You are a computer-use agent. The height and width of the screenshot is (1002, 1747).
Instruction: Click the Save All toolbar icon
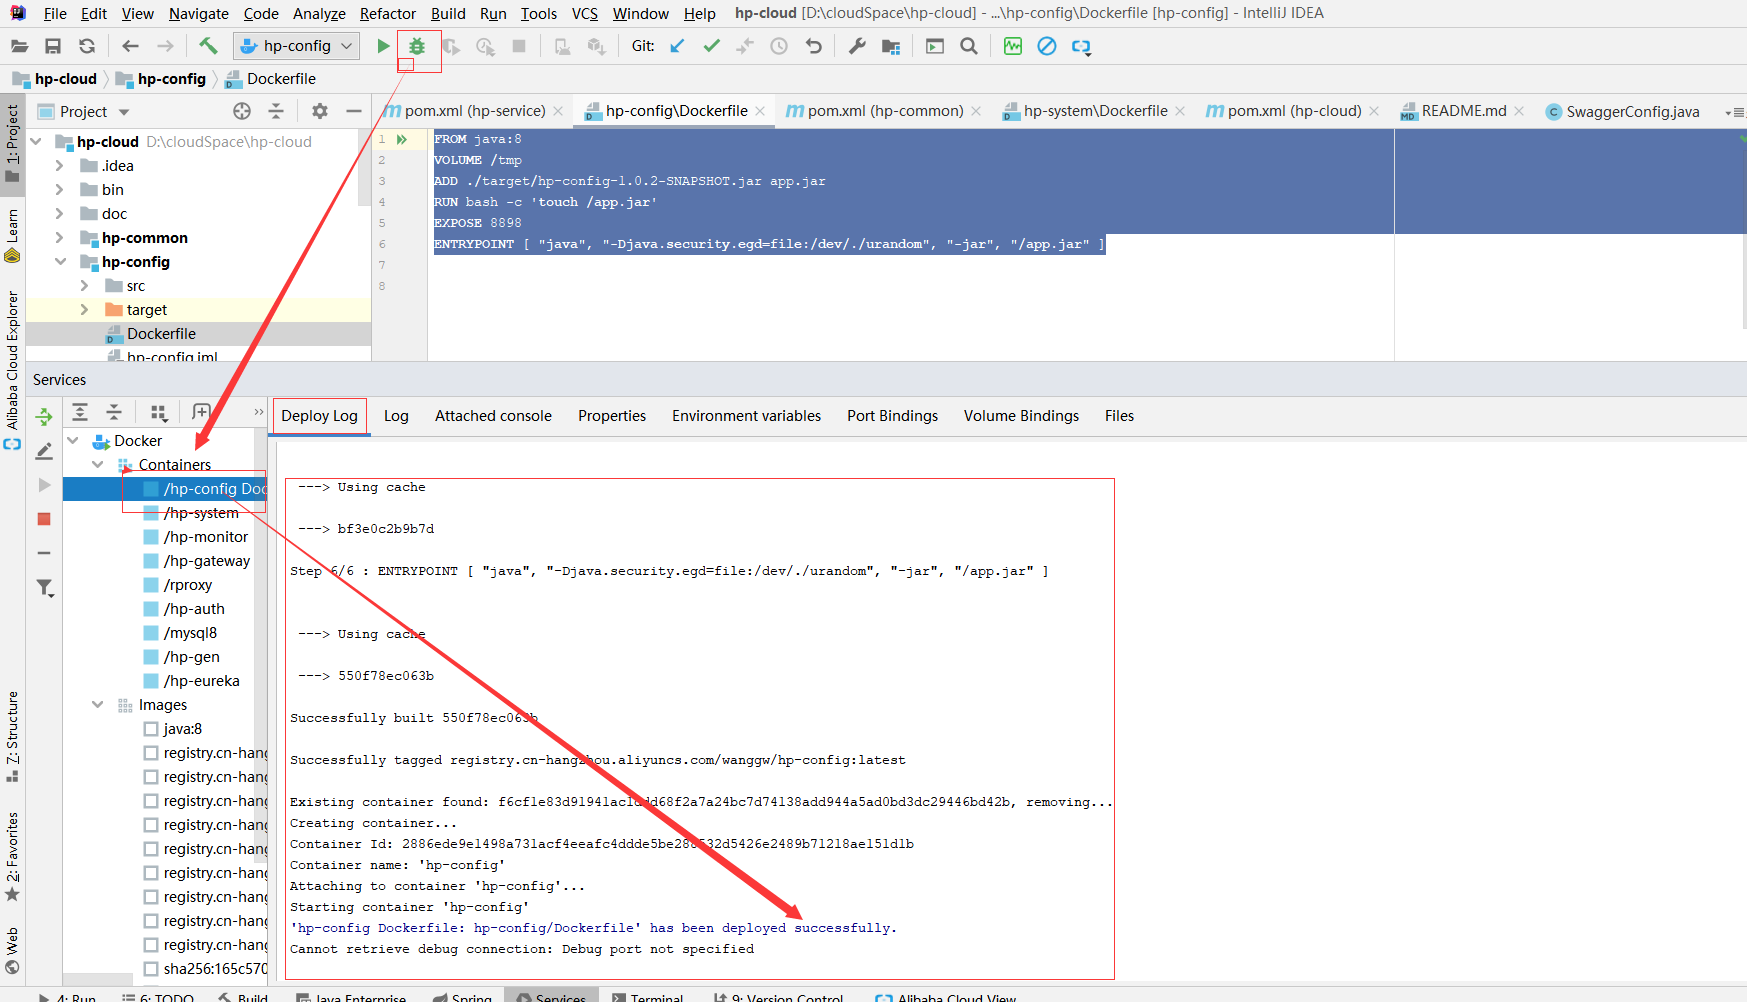point(53,46)
